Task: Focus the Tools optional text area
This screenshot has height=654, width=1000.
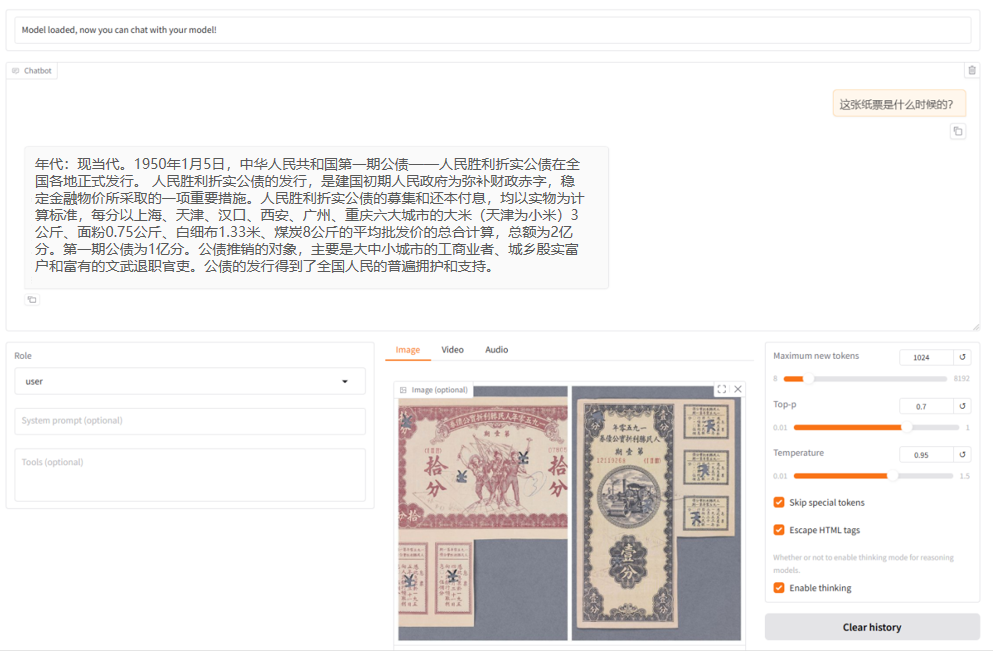Action: pos(189,474)
